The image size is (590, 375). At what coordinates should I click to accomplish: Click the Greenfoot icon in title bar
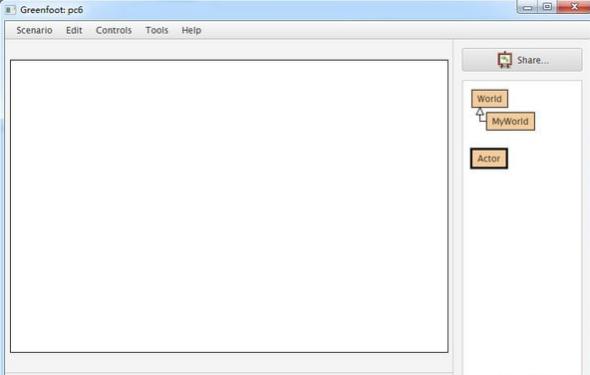9,10
